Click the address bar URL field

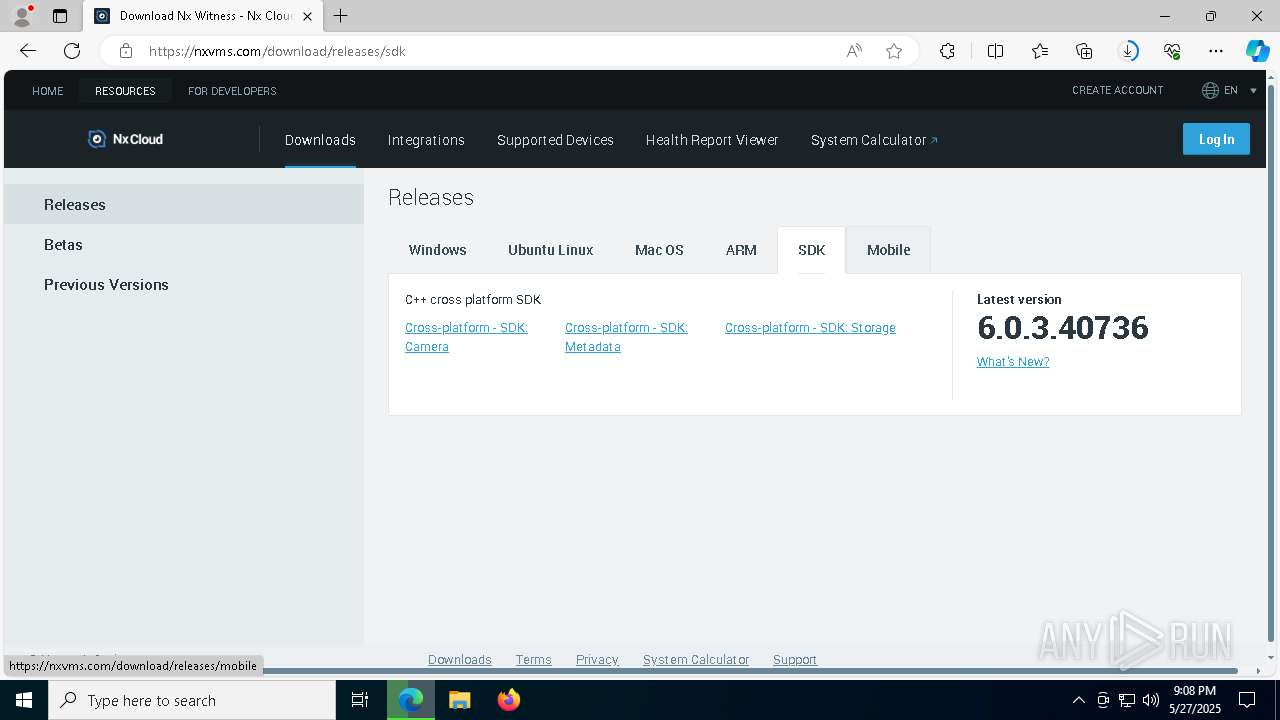tap(490, 51)
